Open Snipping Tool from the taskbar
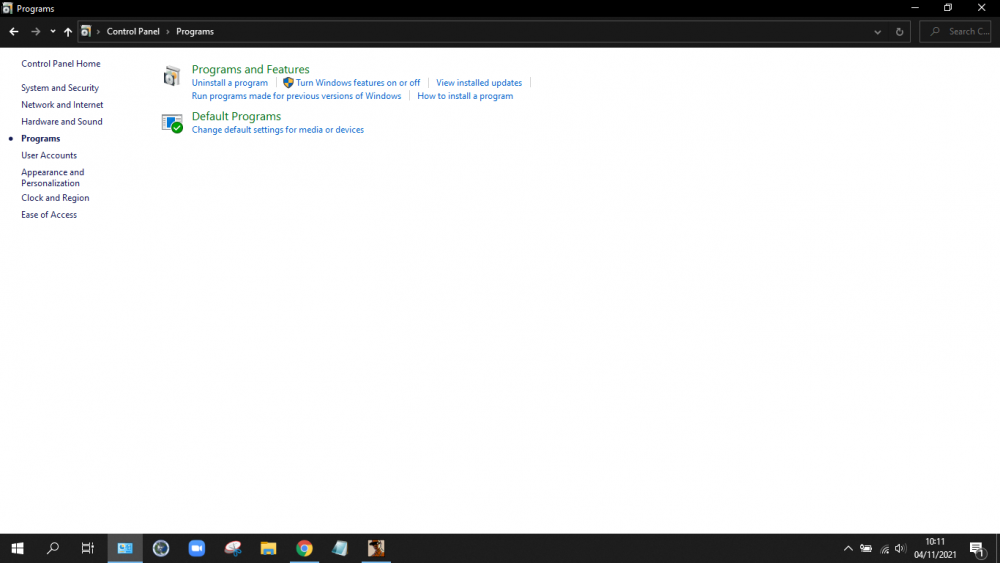 233,548
